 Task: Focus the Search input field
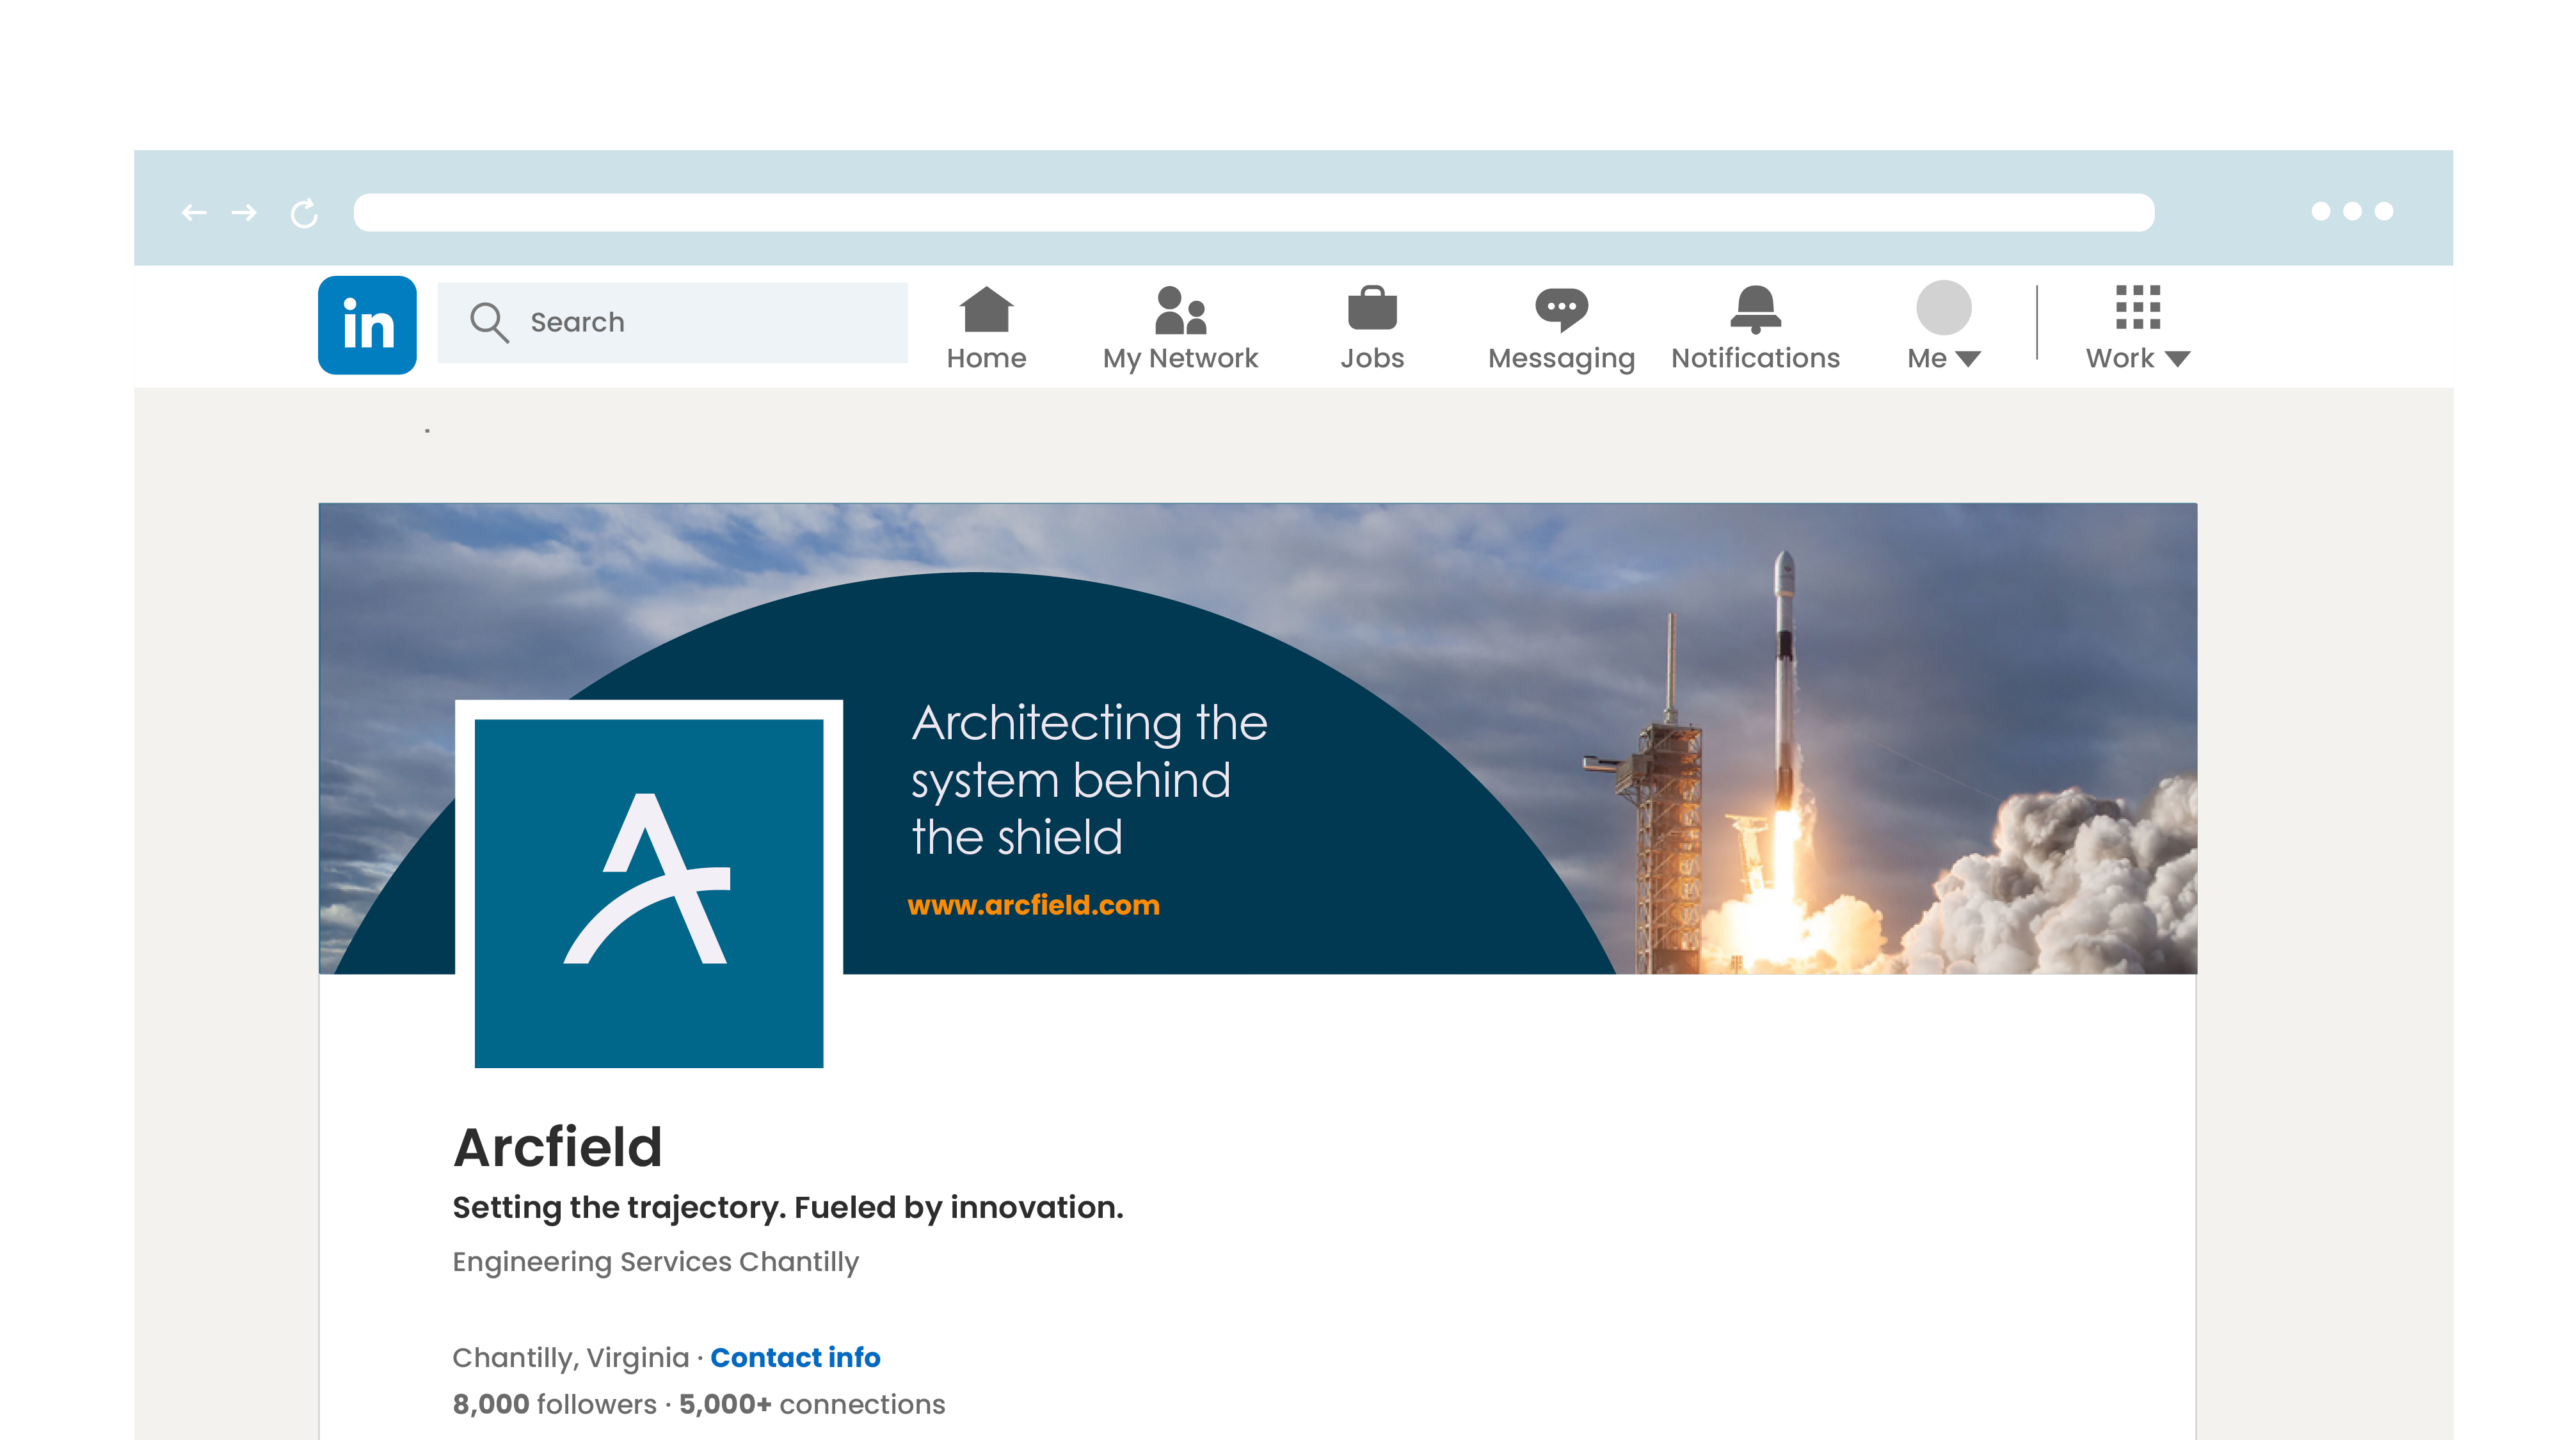[673, 322]
